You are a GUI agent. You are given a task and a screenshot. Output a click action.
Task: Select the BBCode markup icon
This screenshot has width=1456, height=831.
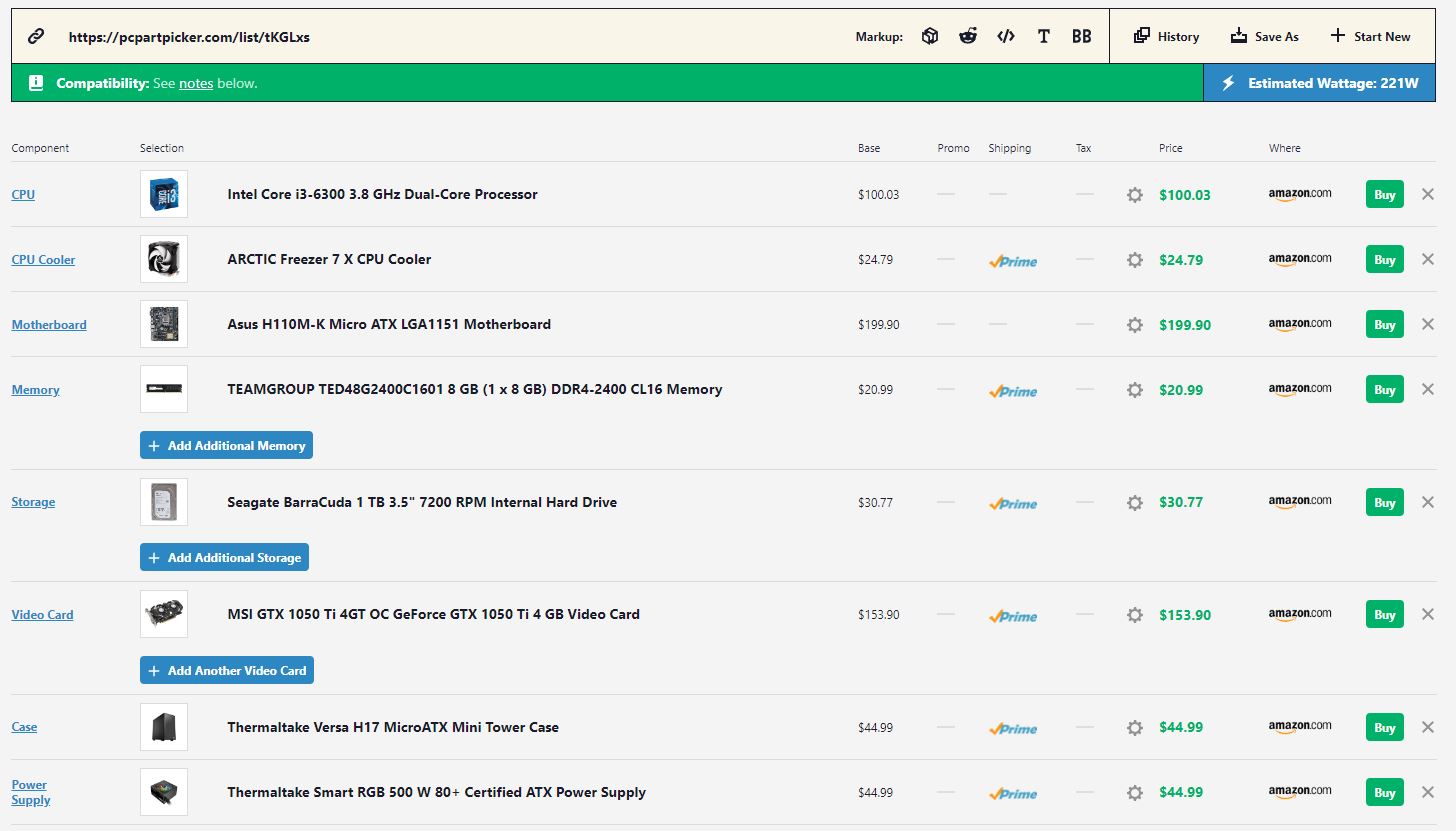point(1082,37)
